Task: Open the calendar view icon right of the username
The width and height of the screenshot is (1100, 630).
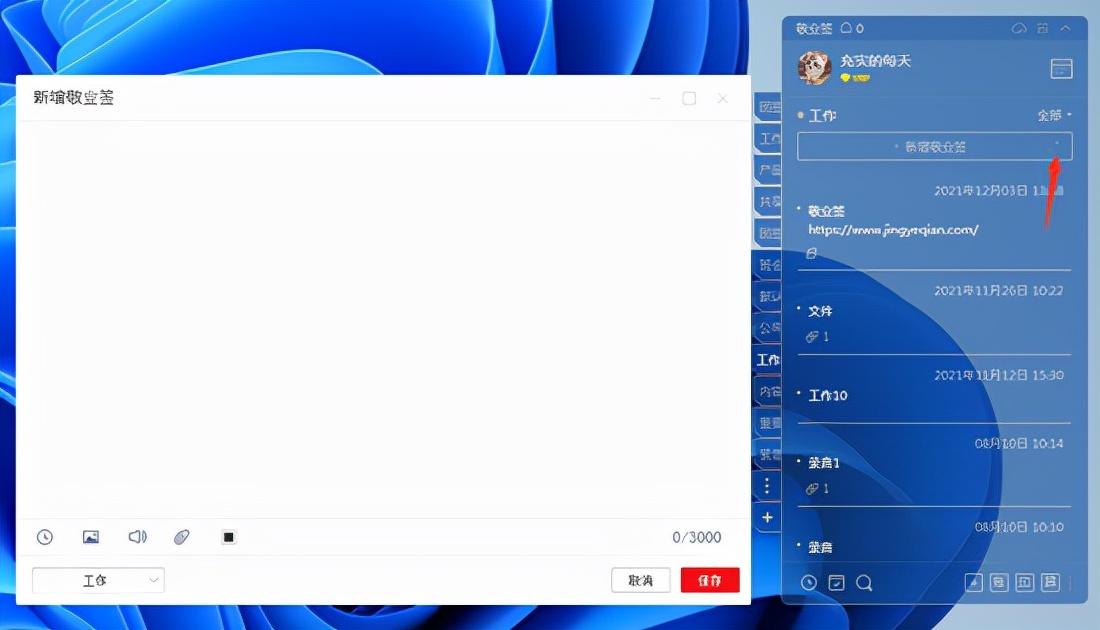Action: (1061, 69)
